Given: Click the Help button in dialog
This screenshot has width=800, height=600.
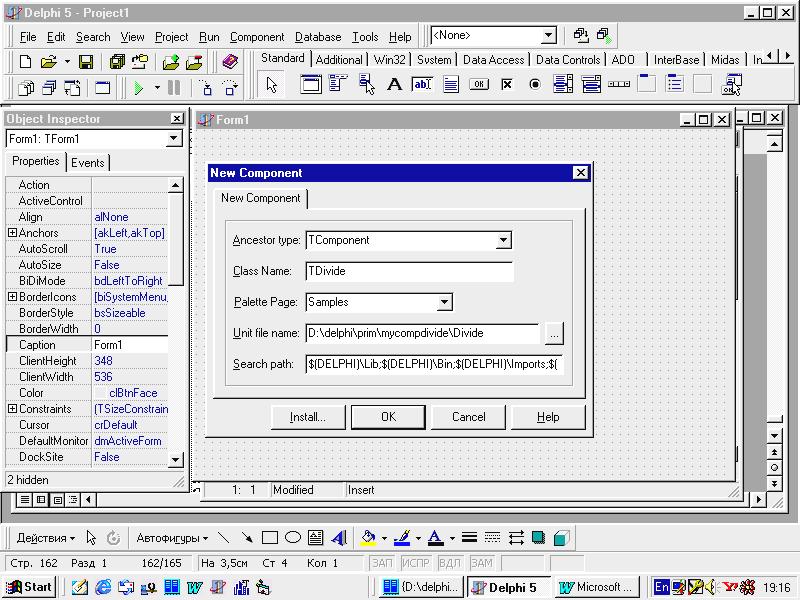Looking at the screenshot, I should coord(548,417).
